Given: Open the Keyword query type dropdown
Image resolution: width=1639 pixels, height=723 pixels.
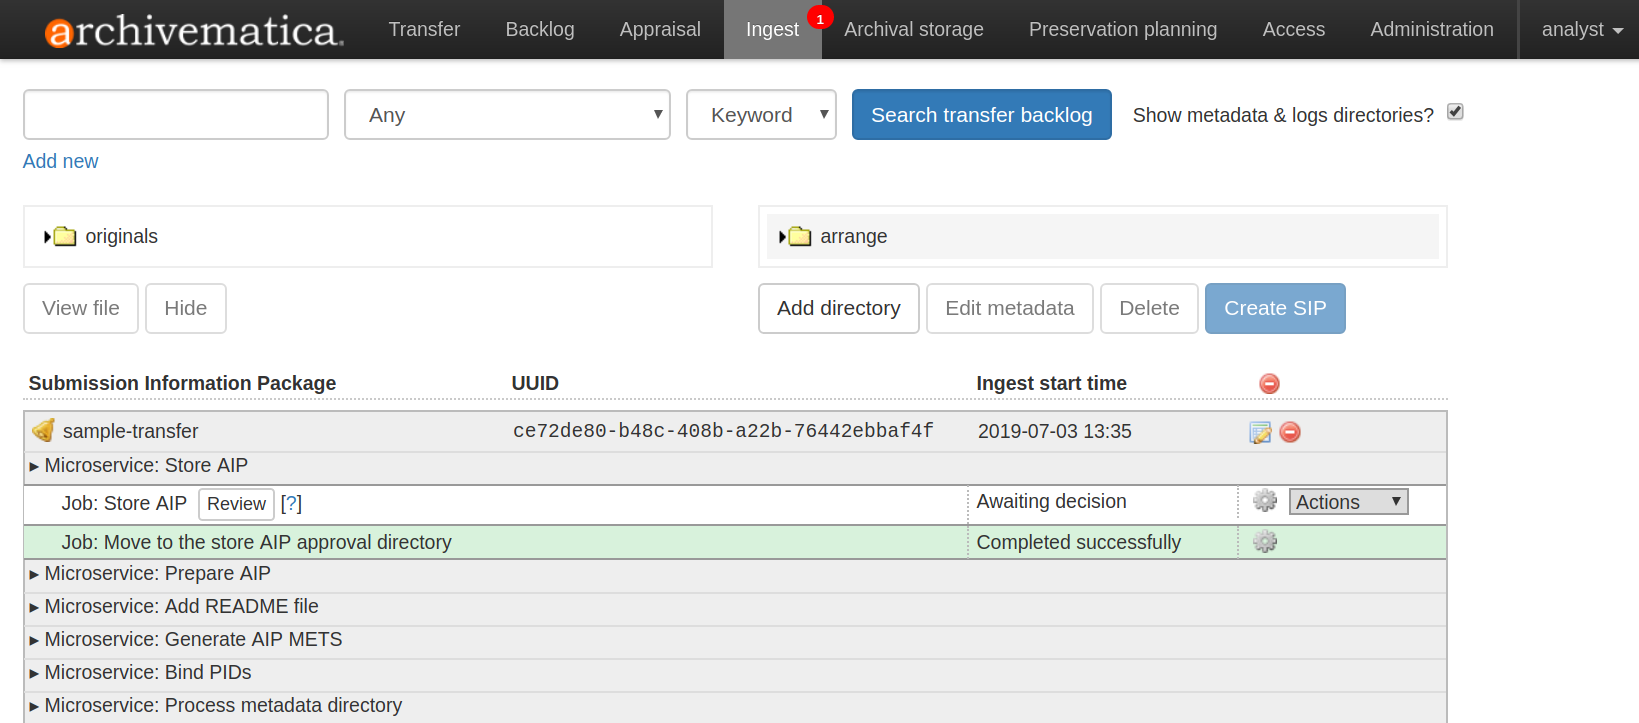Looking at the screenshot, I should coord(761,115).
